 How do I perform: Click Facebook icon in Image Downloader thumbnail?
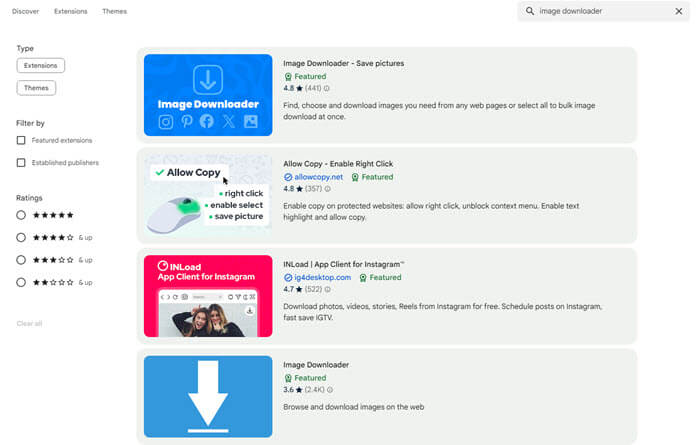(x=207, y=121)
